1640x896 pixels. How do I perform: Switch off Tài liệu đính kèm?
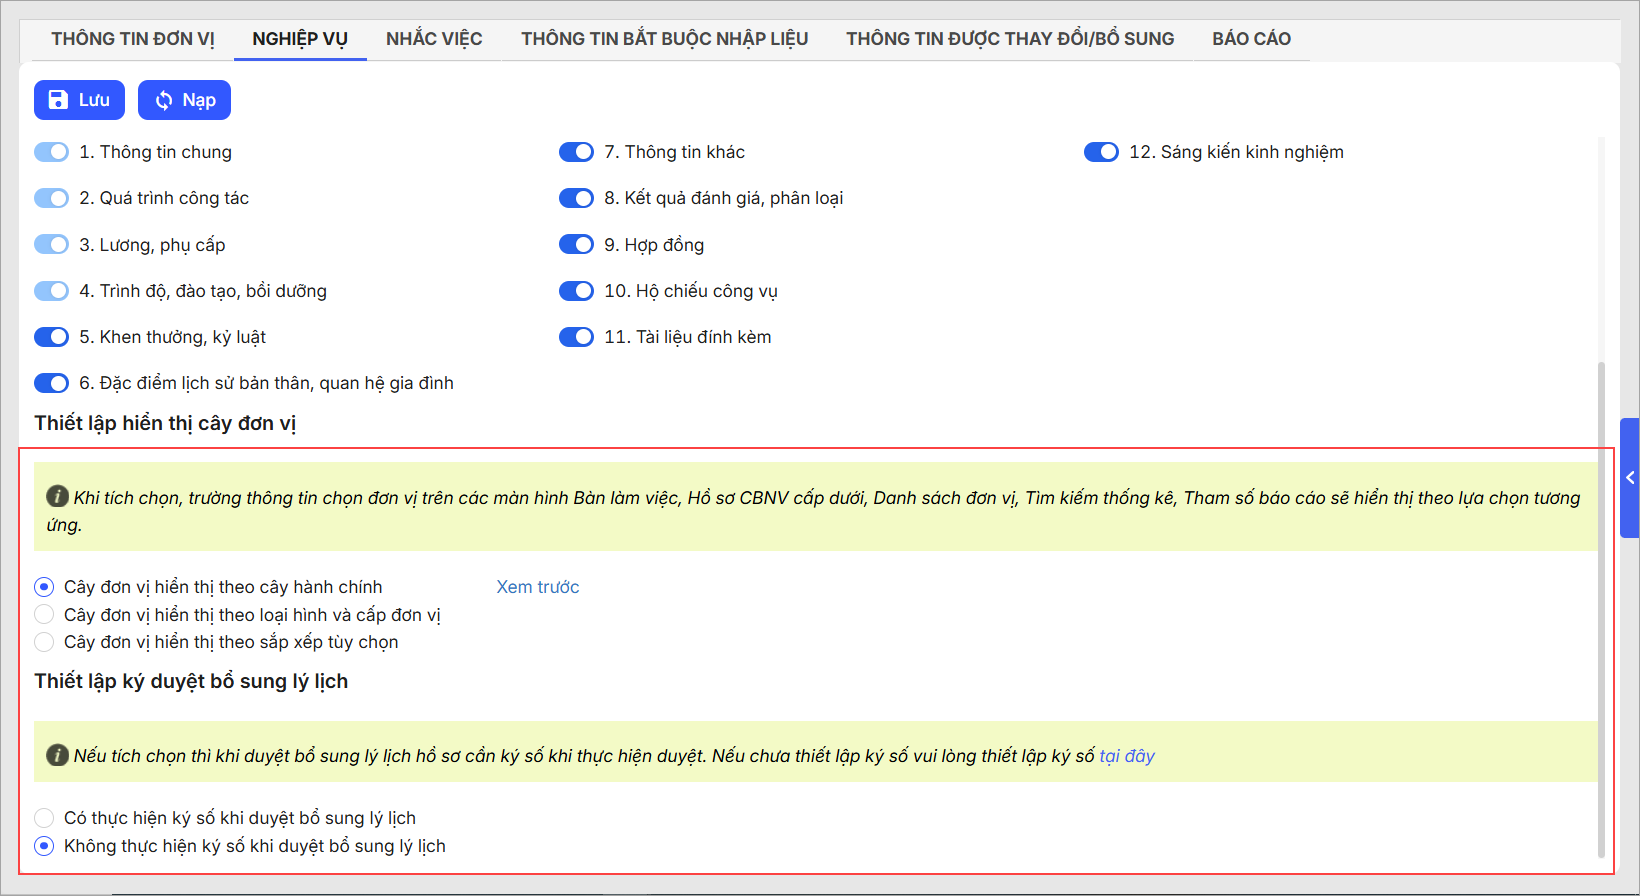click(576, 337)
